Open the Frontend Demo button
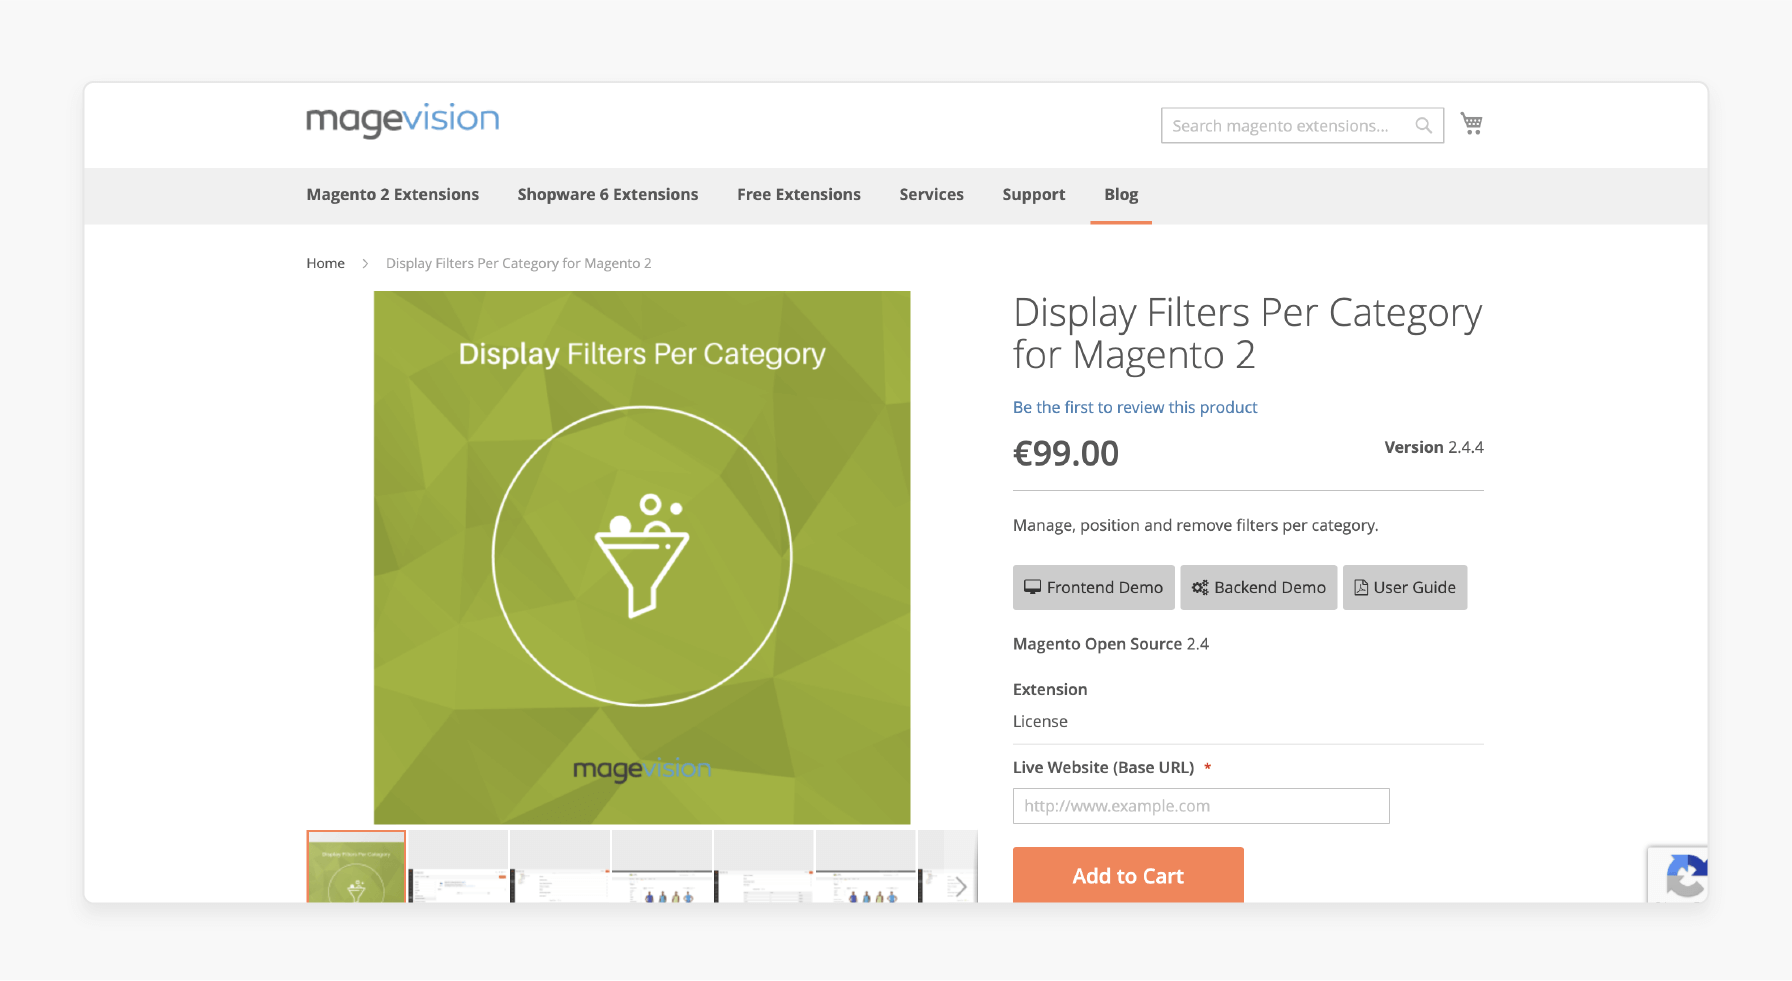The height and width of the screenshot is (981, 1792). 1094,587
